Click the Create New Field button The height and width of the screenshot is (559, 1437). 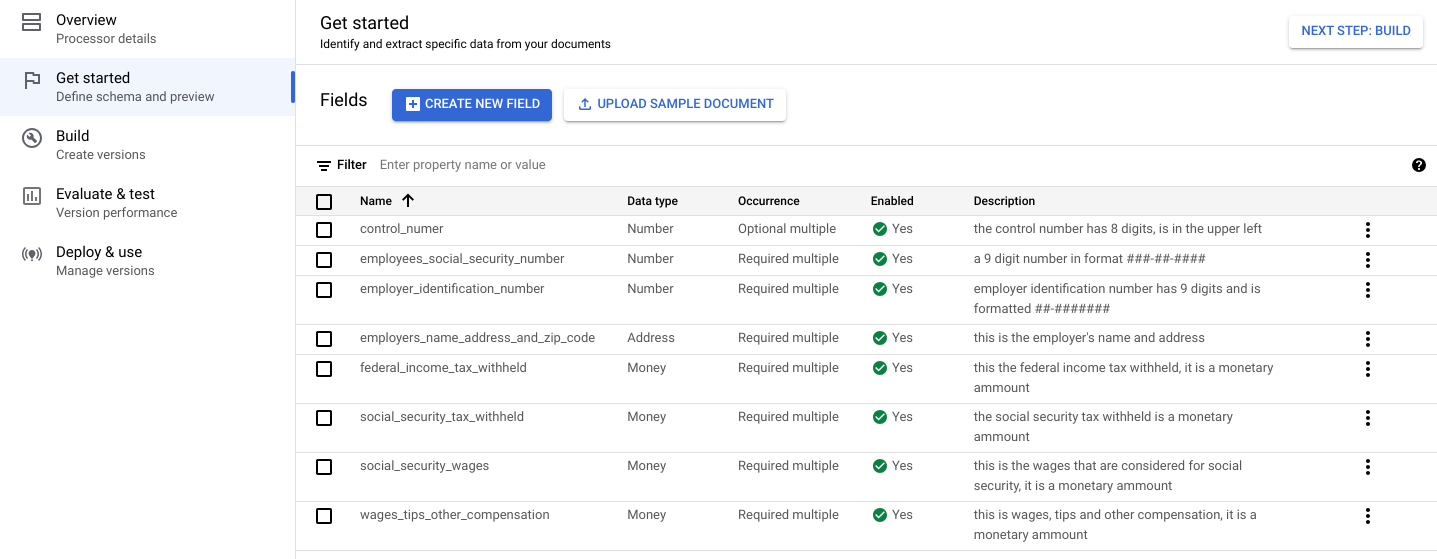coord(471,104)
